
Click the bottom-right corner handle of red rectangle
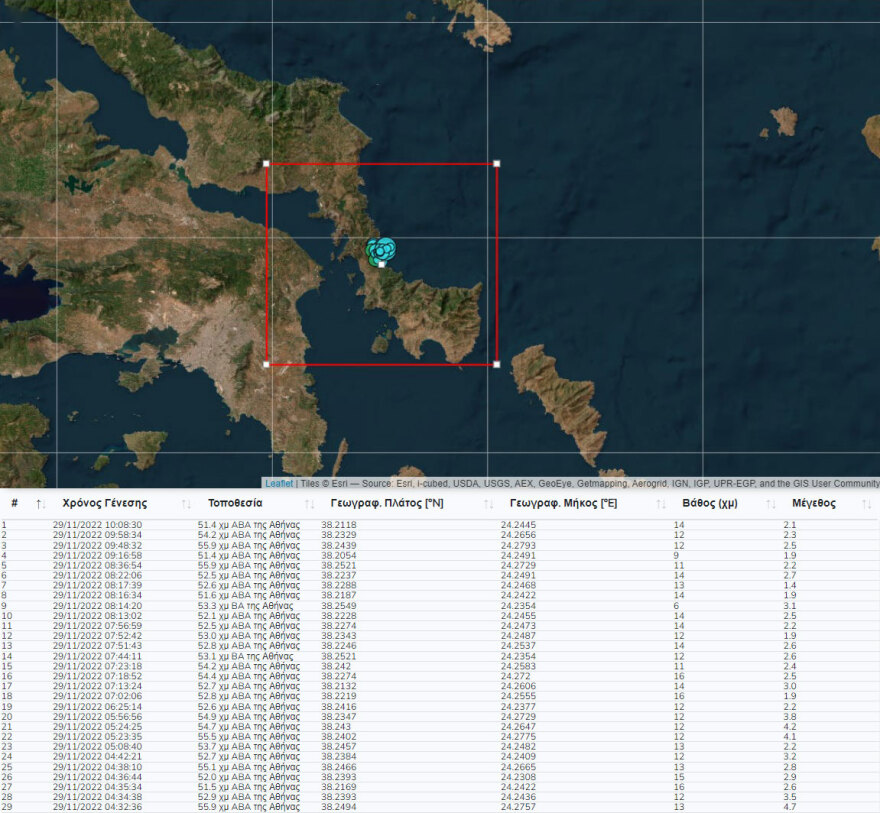[x=497, y=365]
